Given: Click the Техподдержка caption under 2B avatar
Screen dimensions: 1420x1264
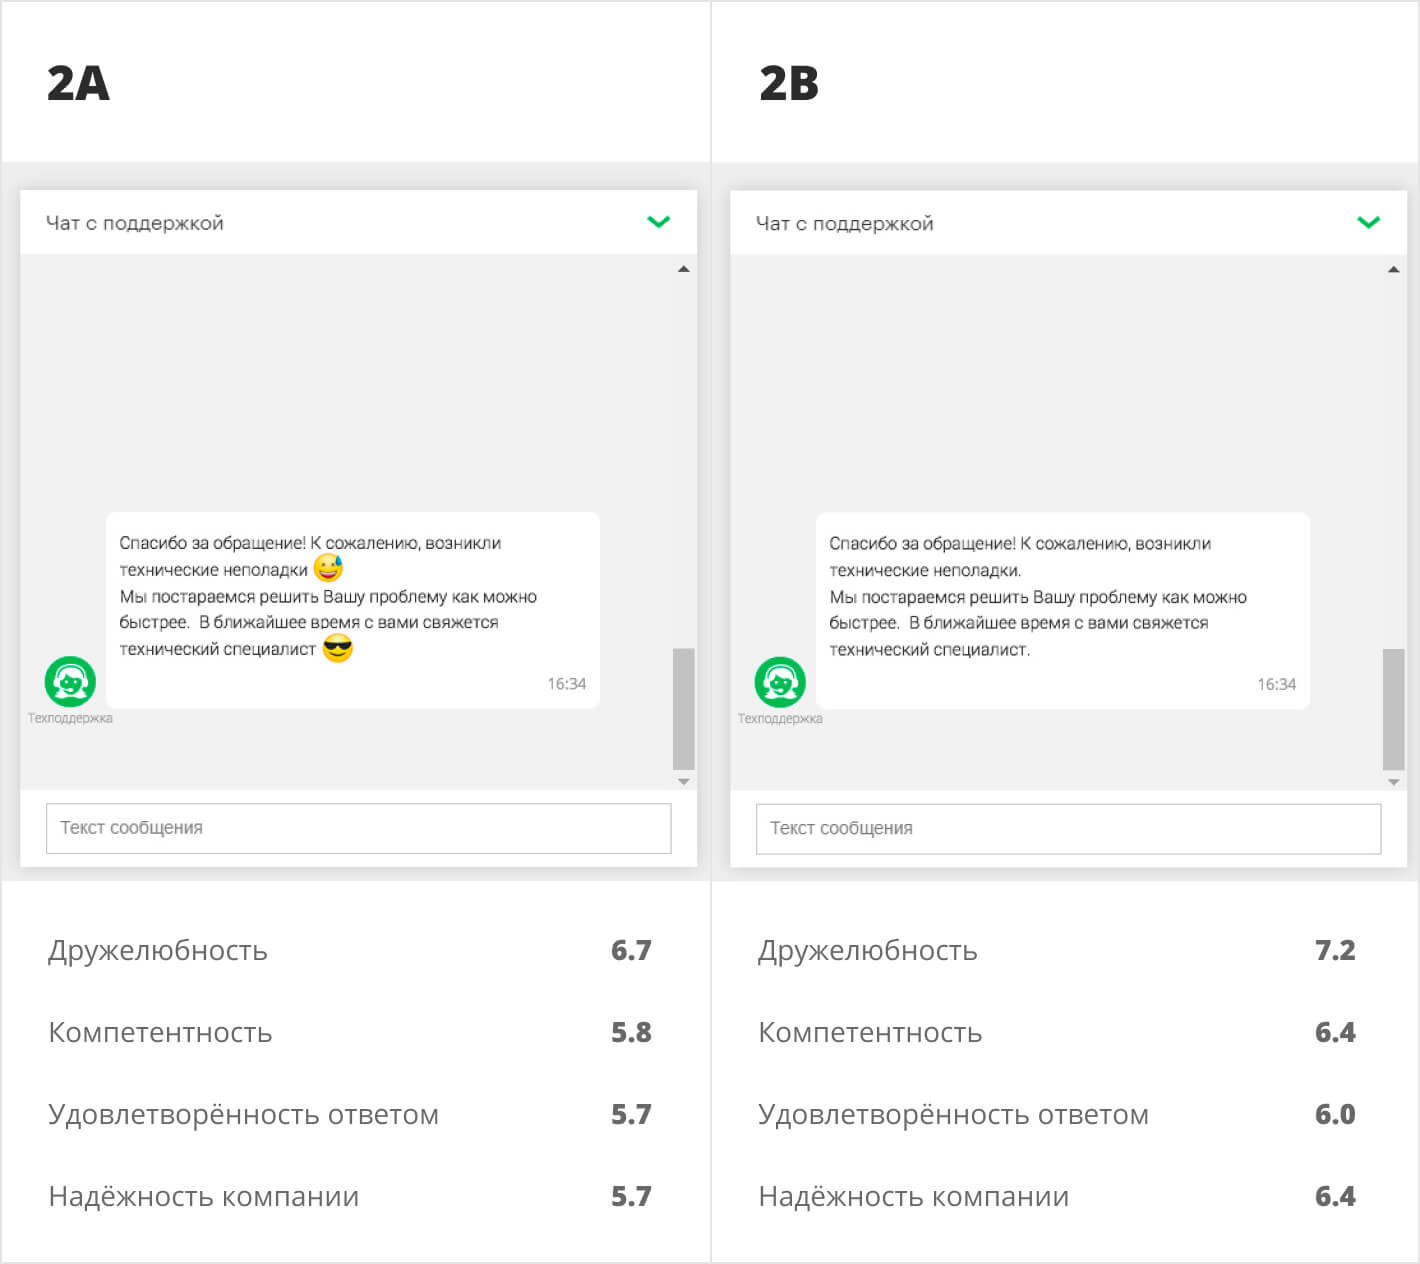Looking at the screenshot, I should click(x=780, y=718).
